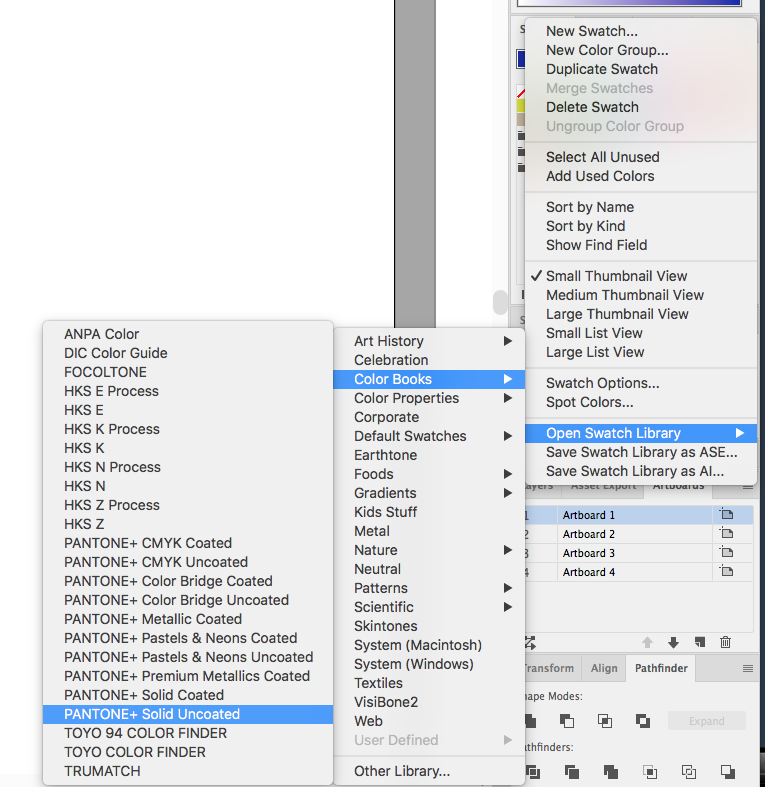Click Trim pathfinder icon

point(572,771)
